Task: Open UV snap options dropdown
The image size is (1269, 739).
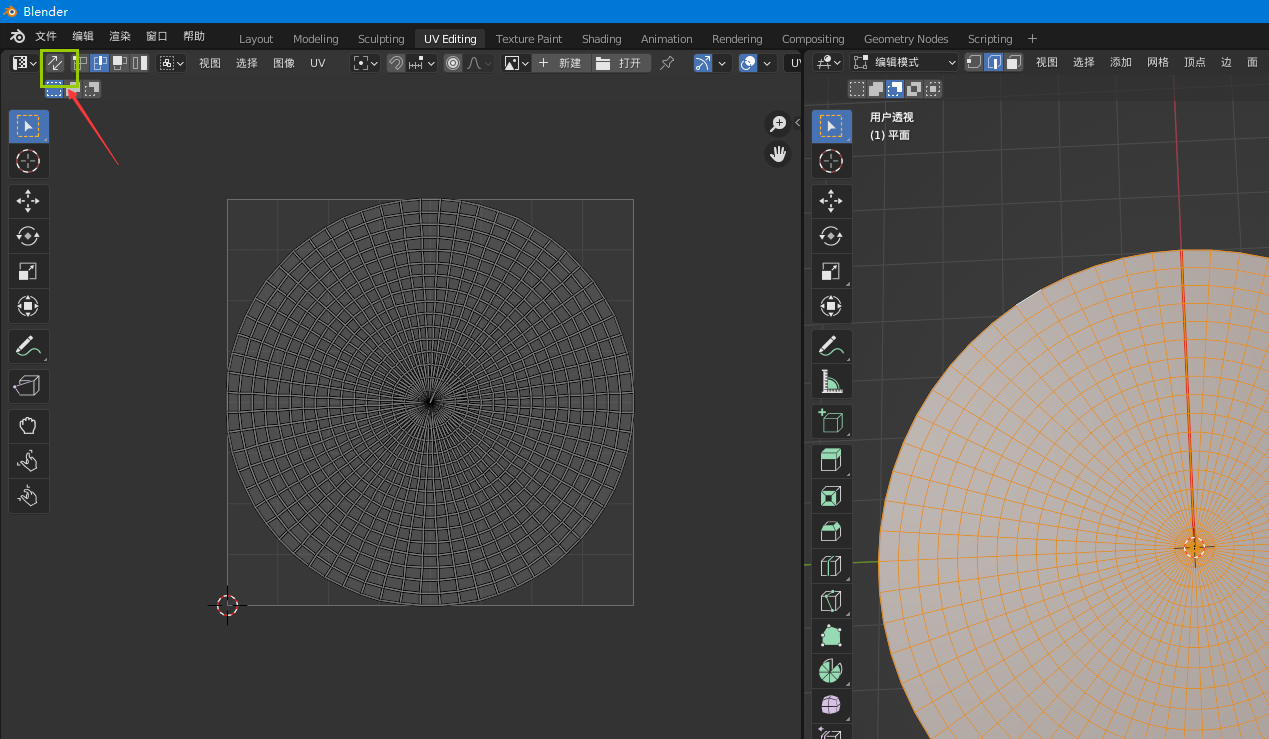Action: tap(423, 63)
